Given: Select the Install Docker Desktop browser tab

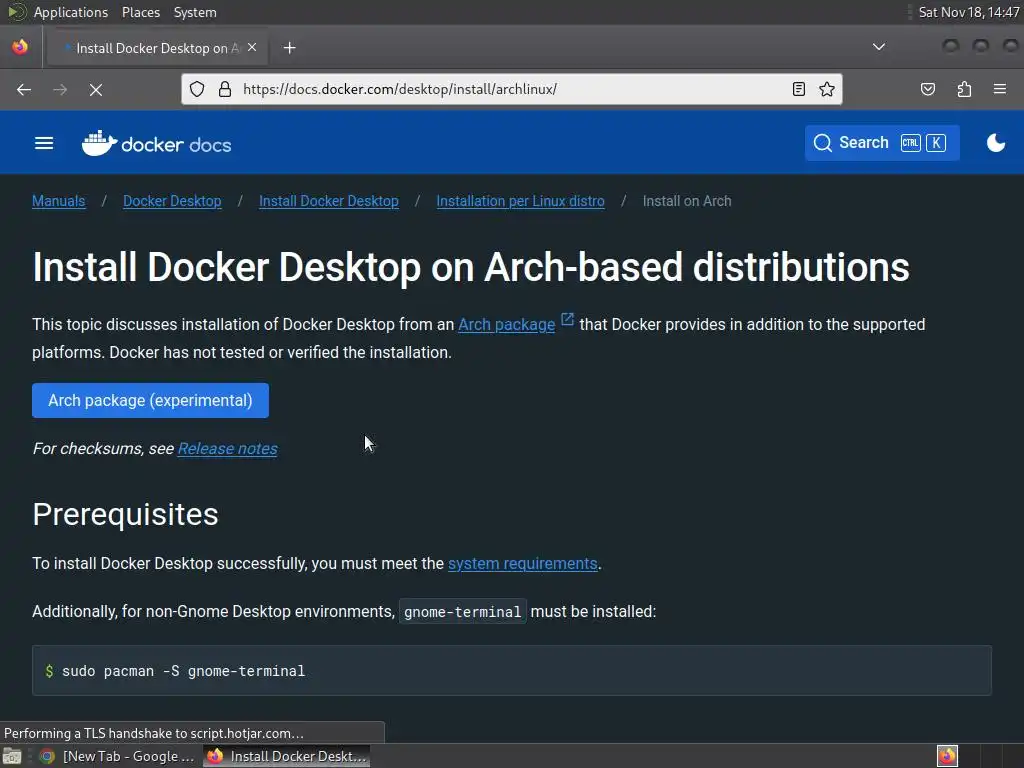Looking at the screenshot, I should click(x=157, y=48).
